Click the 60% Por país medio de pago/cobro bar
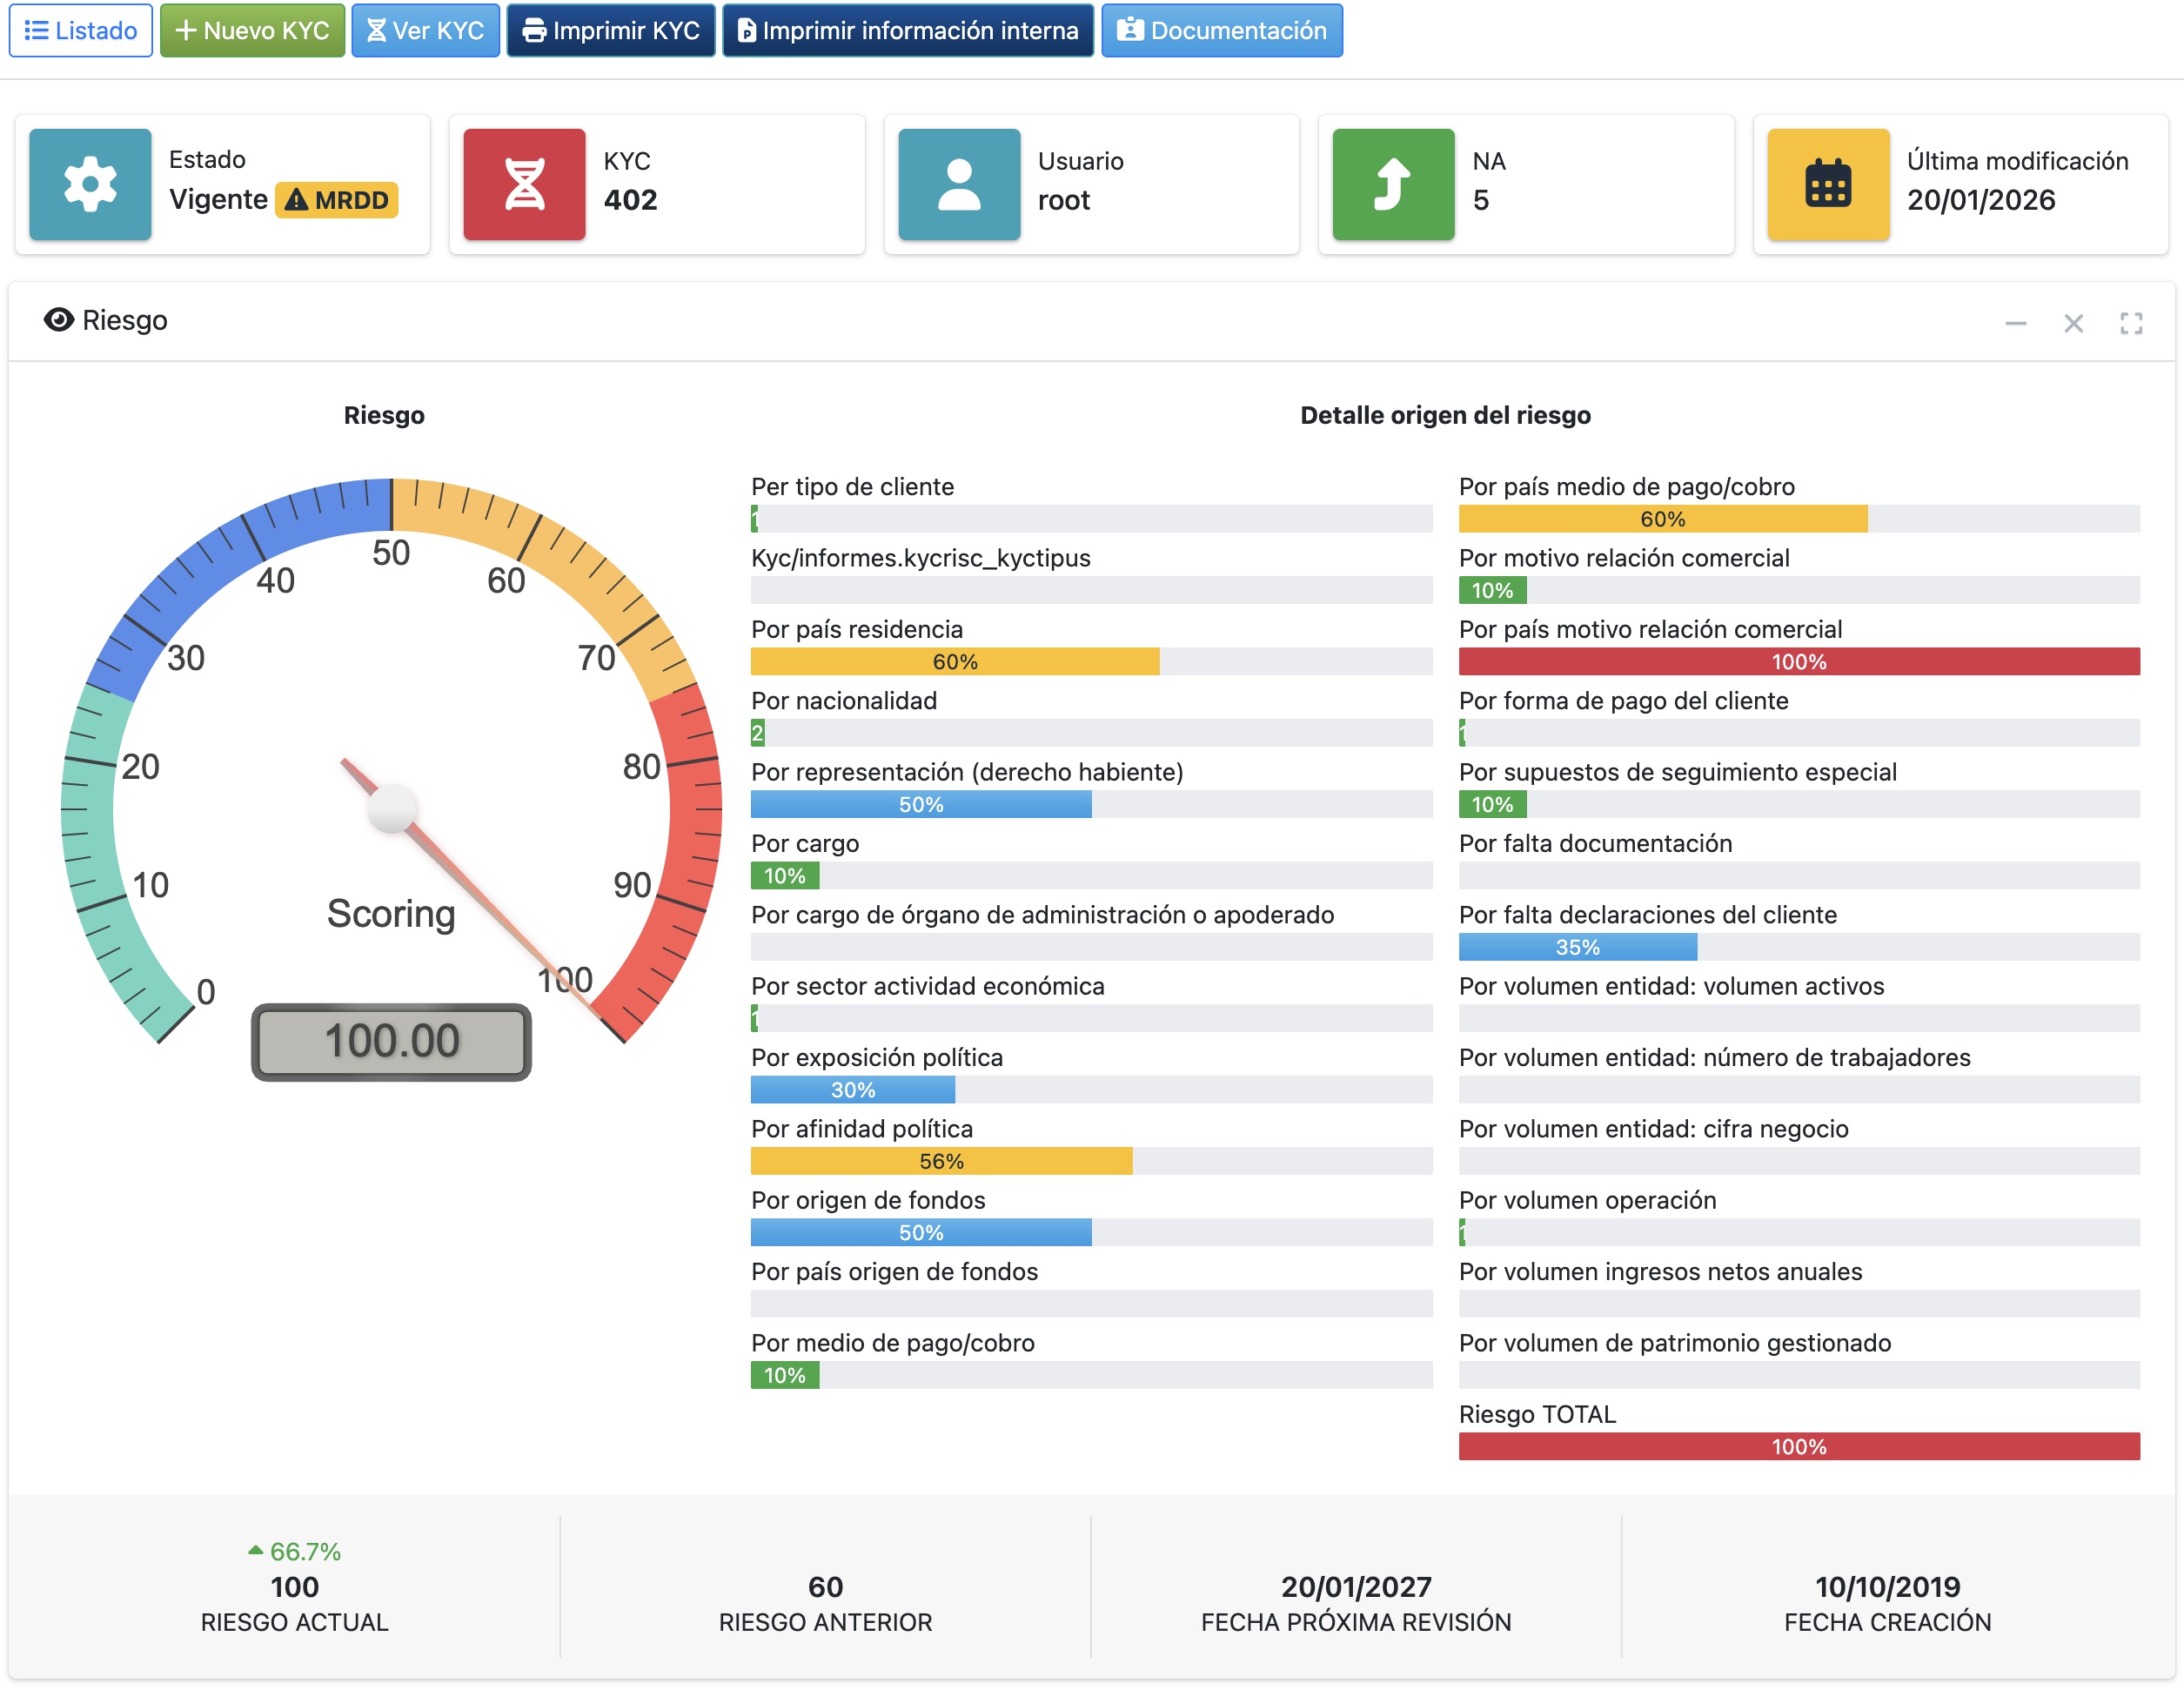The image size is (2184, 1690). pyautogui.click(x=1663, y=518)
